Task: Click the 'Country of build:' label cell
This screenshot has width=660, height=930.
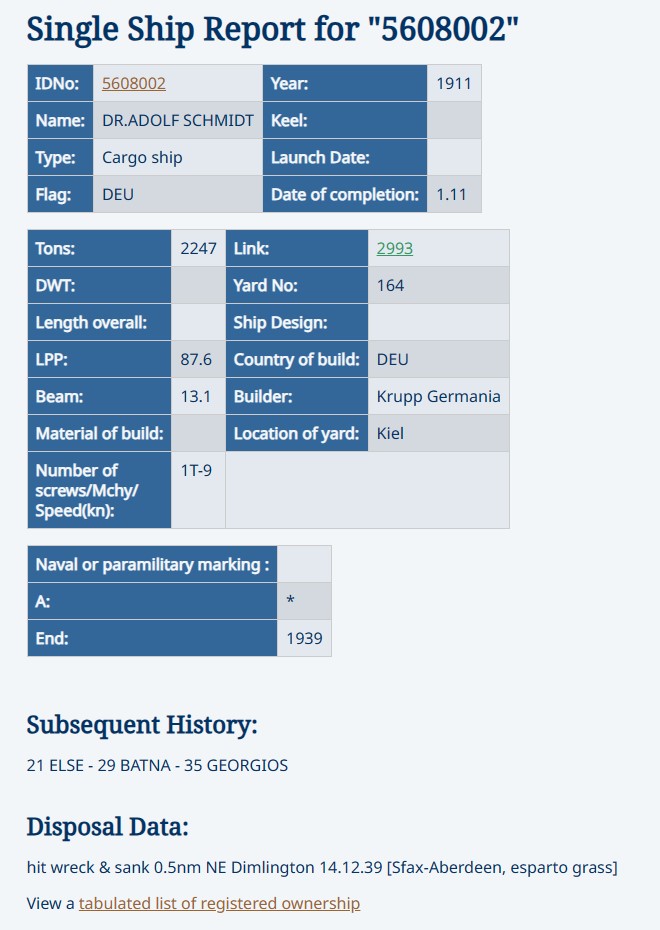Action: point(297,360)
